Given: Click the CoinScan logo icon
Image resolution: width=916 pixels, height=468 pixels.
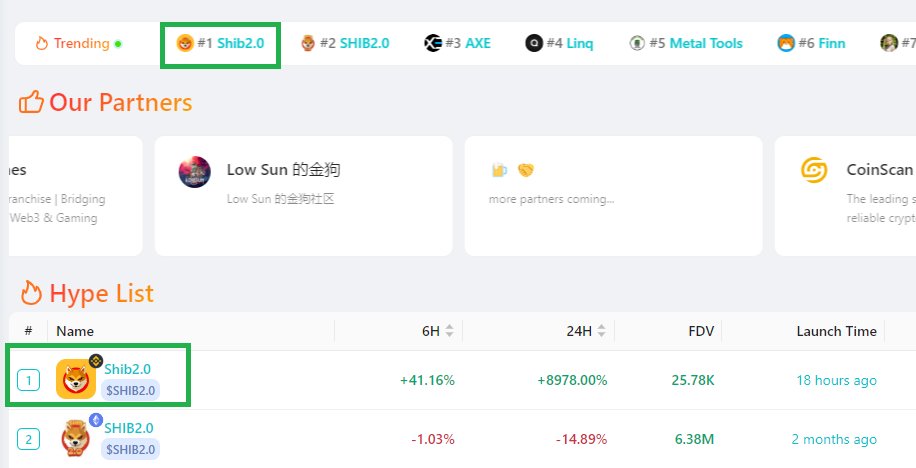Looking at the screenshot, I should [x=814, y=170].
